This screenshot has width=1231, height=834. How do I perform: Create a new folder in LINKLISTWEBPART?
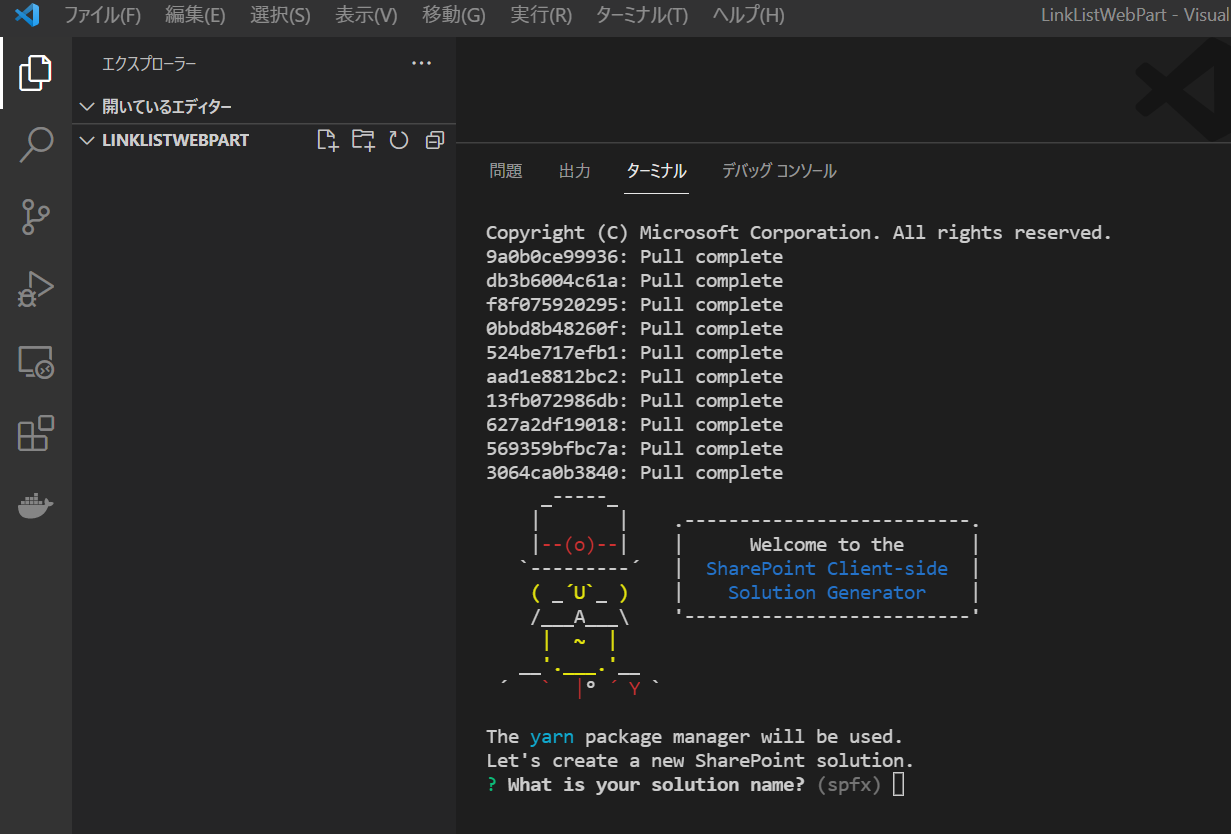(x=363, y=140)
